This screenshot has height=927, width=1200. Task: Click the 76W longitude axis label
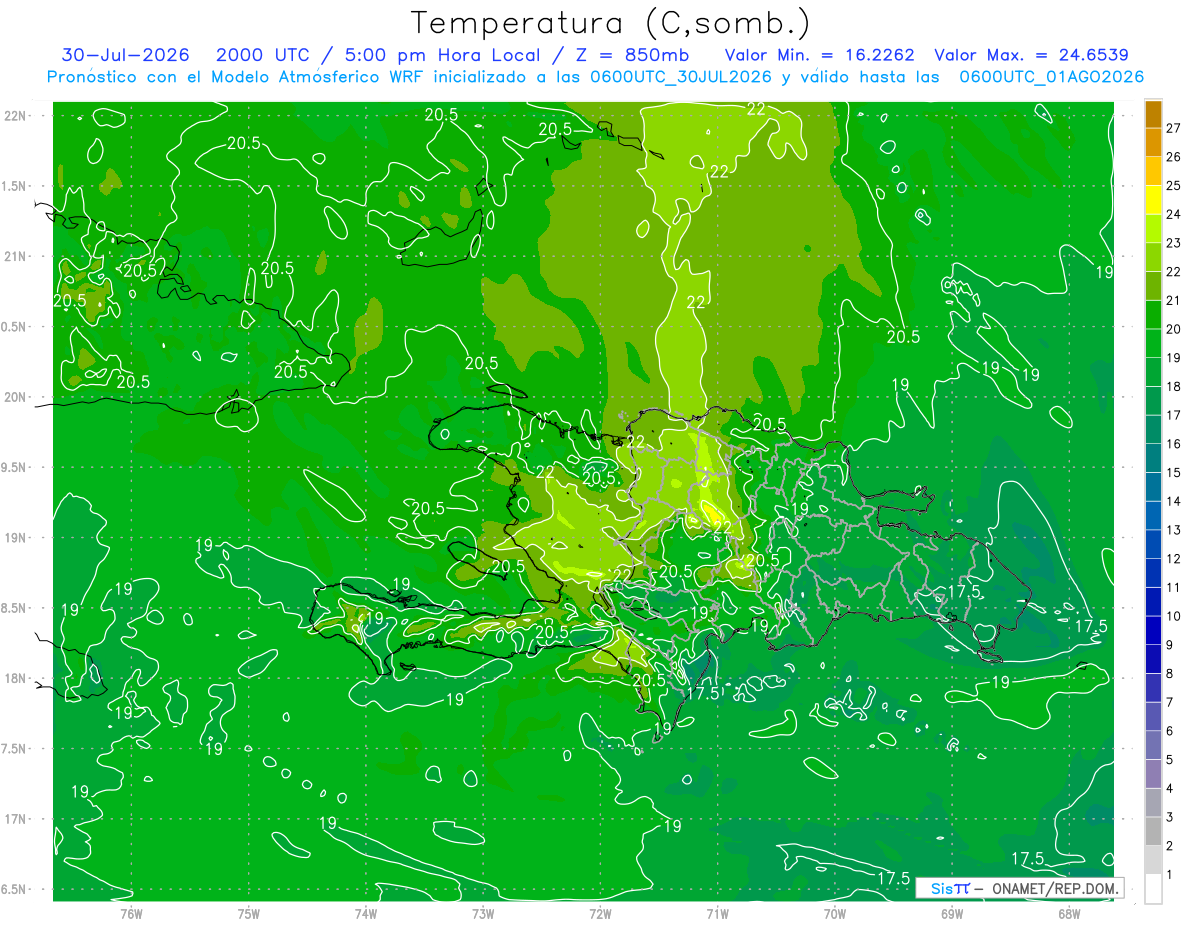point(131,913)
